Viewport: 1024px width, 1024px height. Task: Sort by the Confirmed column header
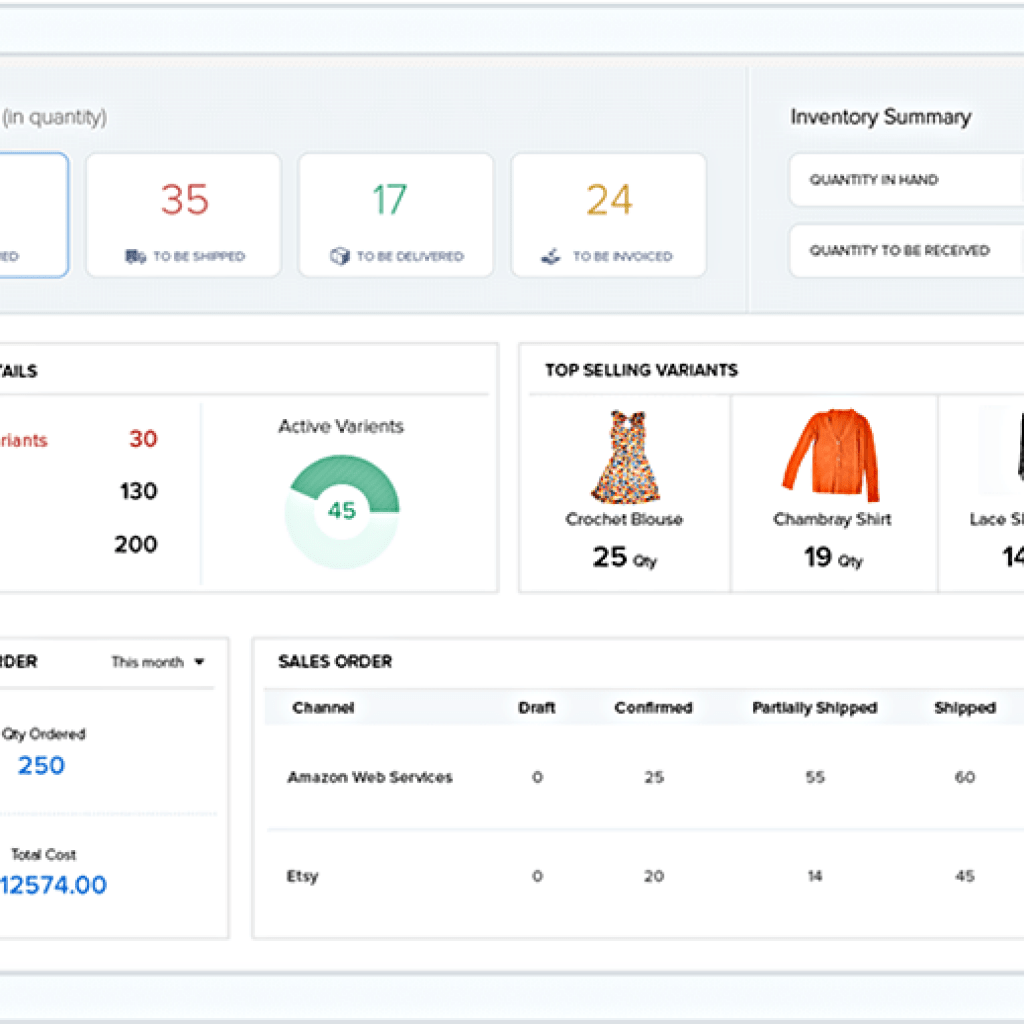[653, 707]
